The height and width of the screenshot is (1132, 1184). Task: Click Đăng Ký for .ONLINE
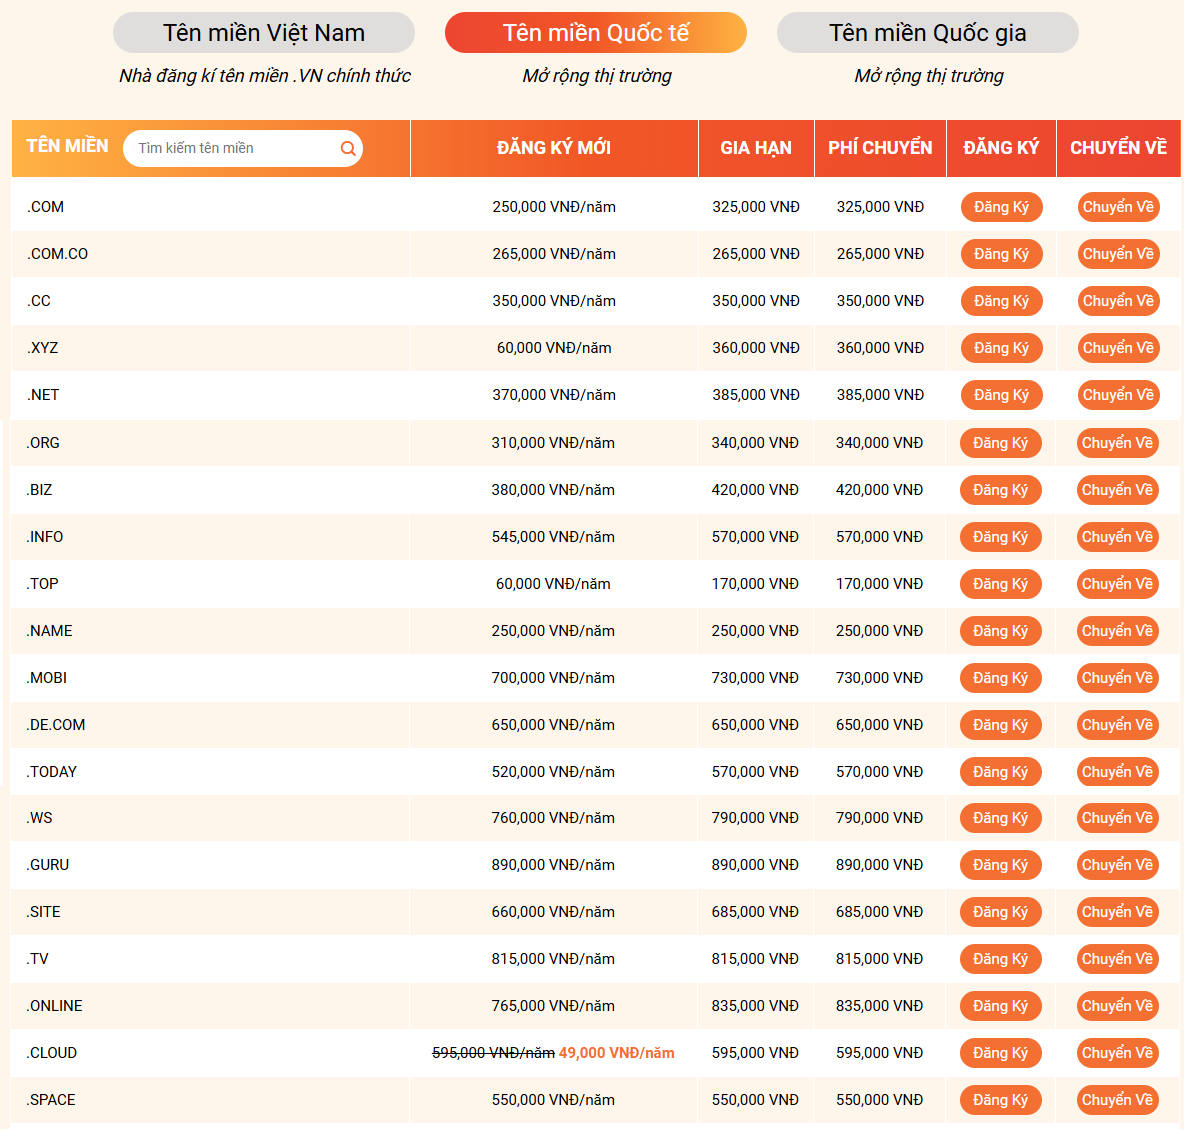coord(1001,1006)
